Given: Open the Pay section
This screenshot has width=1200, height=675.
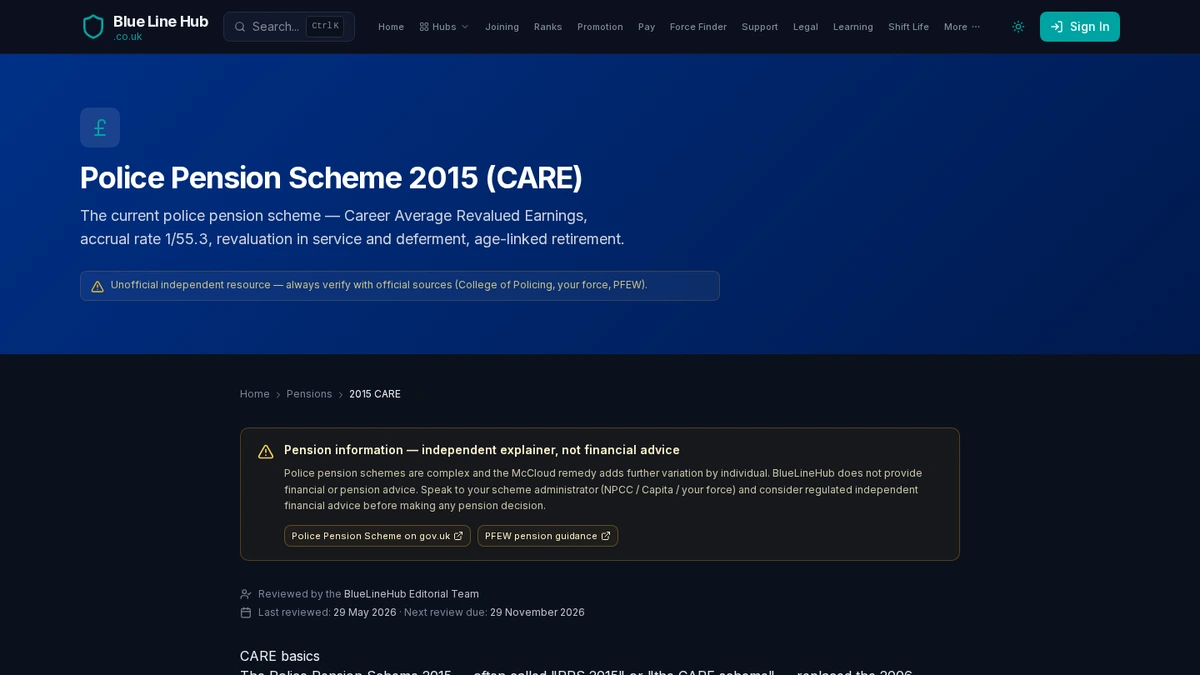Looking at the screenshot, I should pos(647,27).
